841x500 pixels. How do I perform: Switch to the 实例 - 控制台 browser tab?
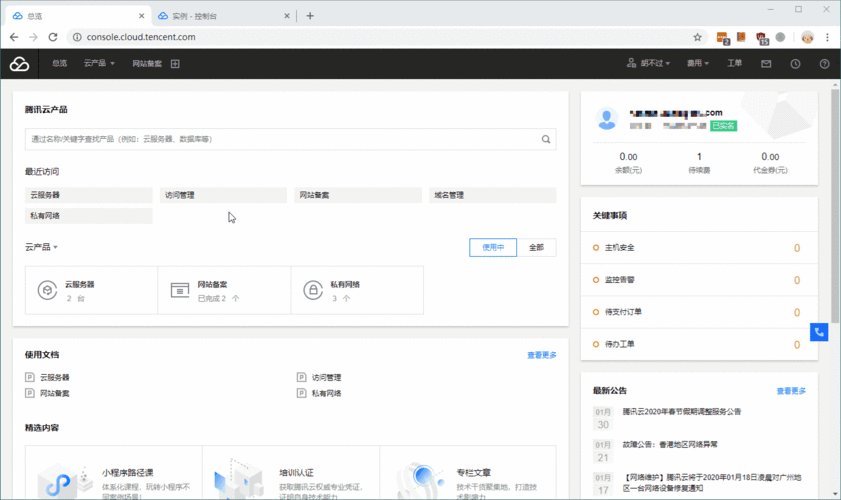pos(223,16)
